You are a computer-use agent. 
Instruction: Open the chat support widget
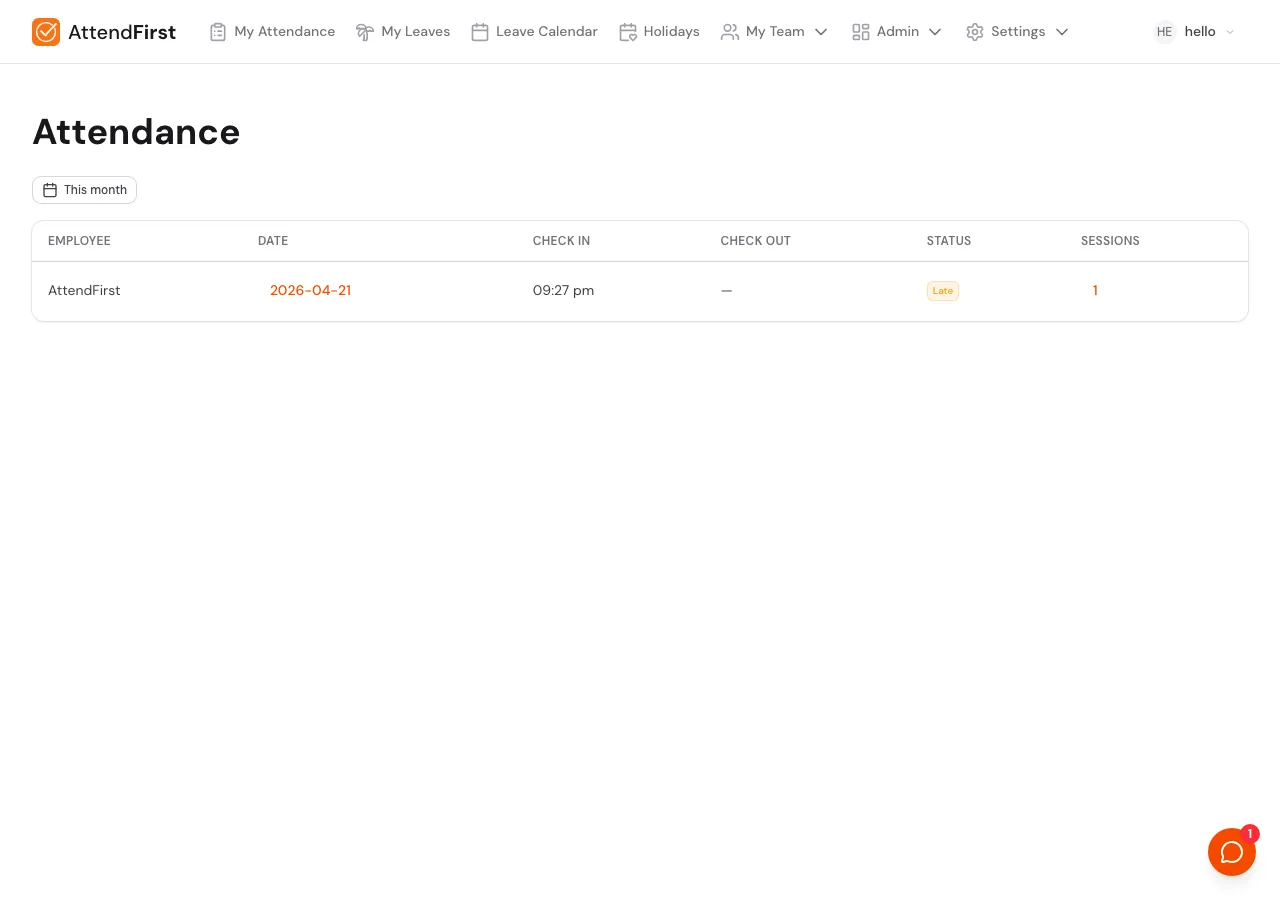(x=1232, y=852)
